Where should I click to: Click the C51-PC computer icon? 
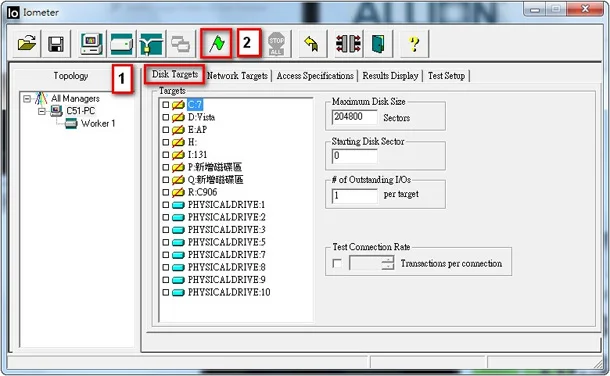[x=56, y=111]
